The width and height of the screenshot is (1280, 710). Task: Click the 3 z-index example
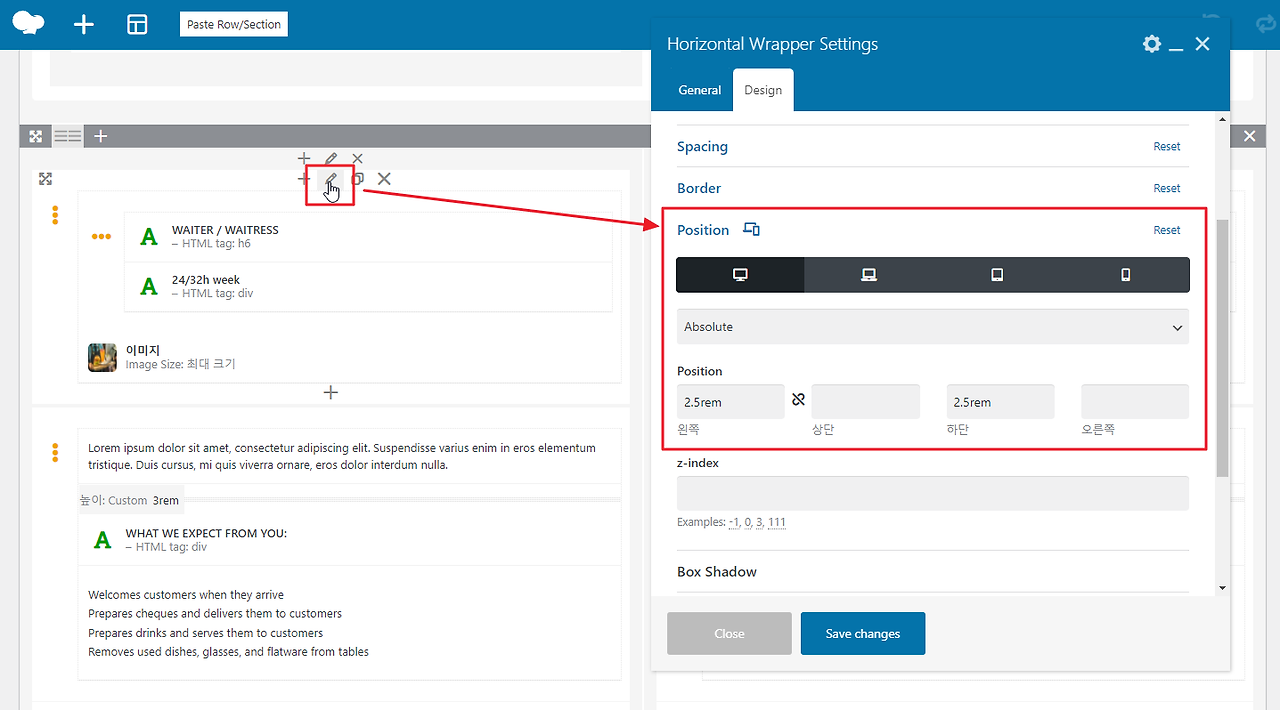761,522
